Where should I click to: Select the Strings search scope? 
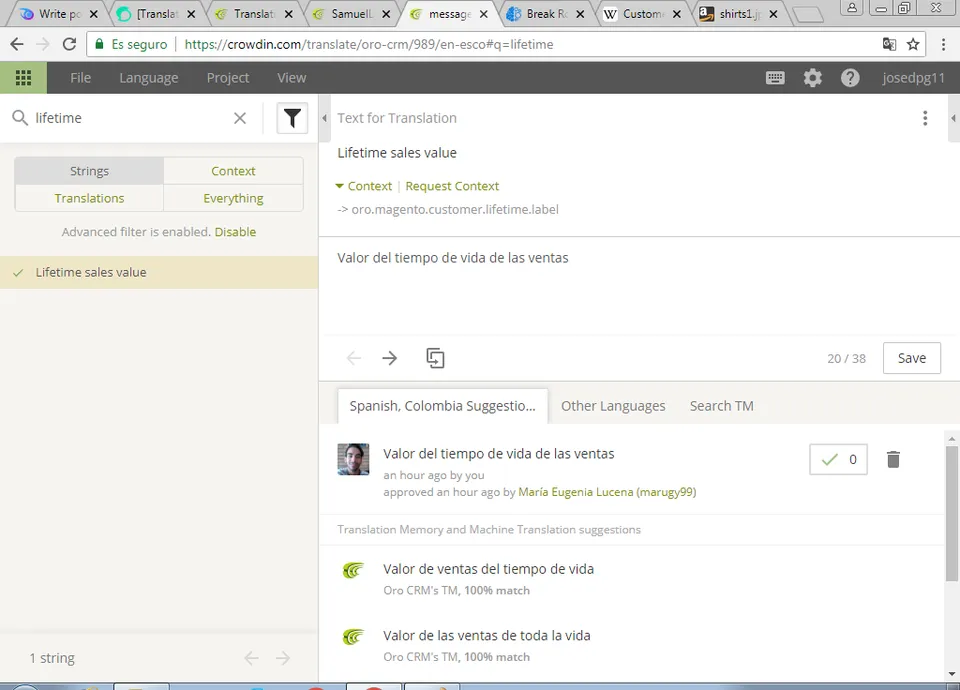tap(89, 171)
